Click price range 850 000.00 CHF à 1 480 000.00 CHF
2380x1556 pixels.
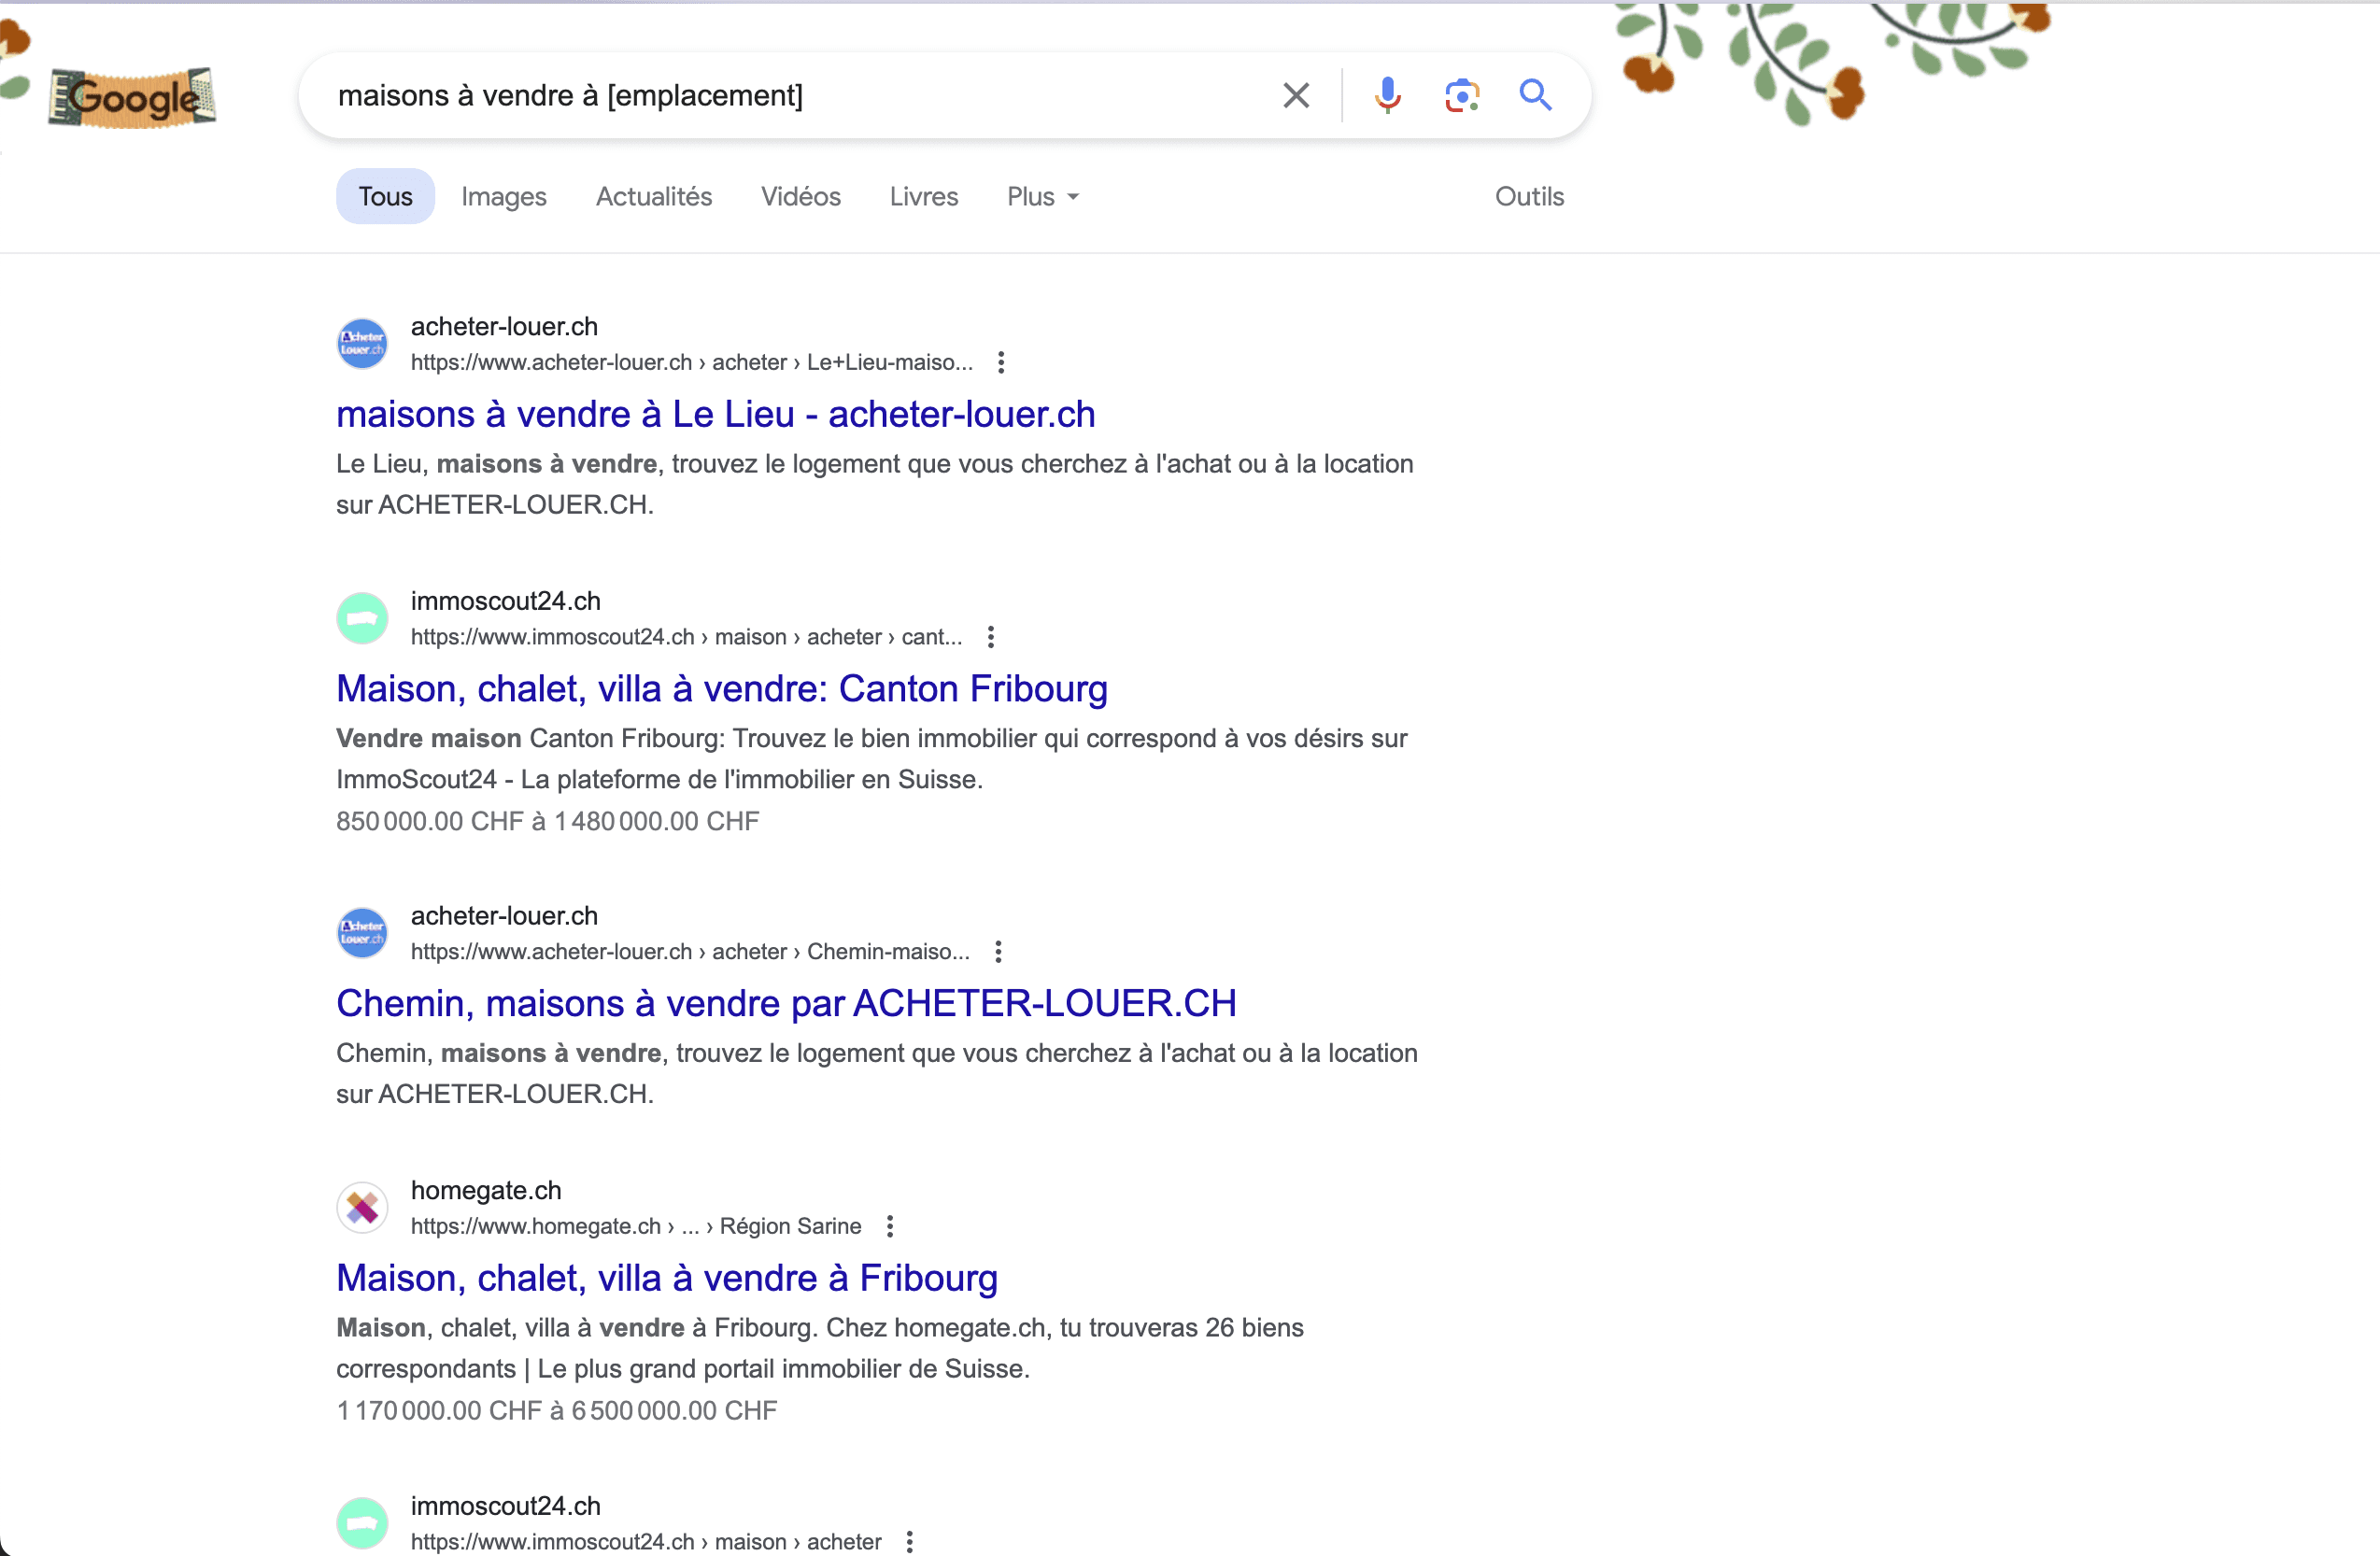[x=548, y=821]
